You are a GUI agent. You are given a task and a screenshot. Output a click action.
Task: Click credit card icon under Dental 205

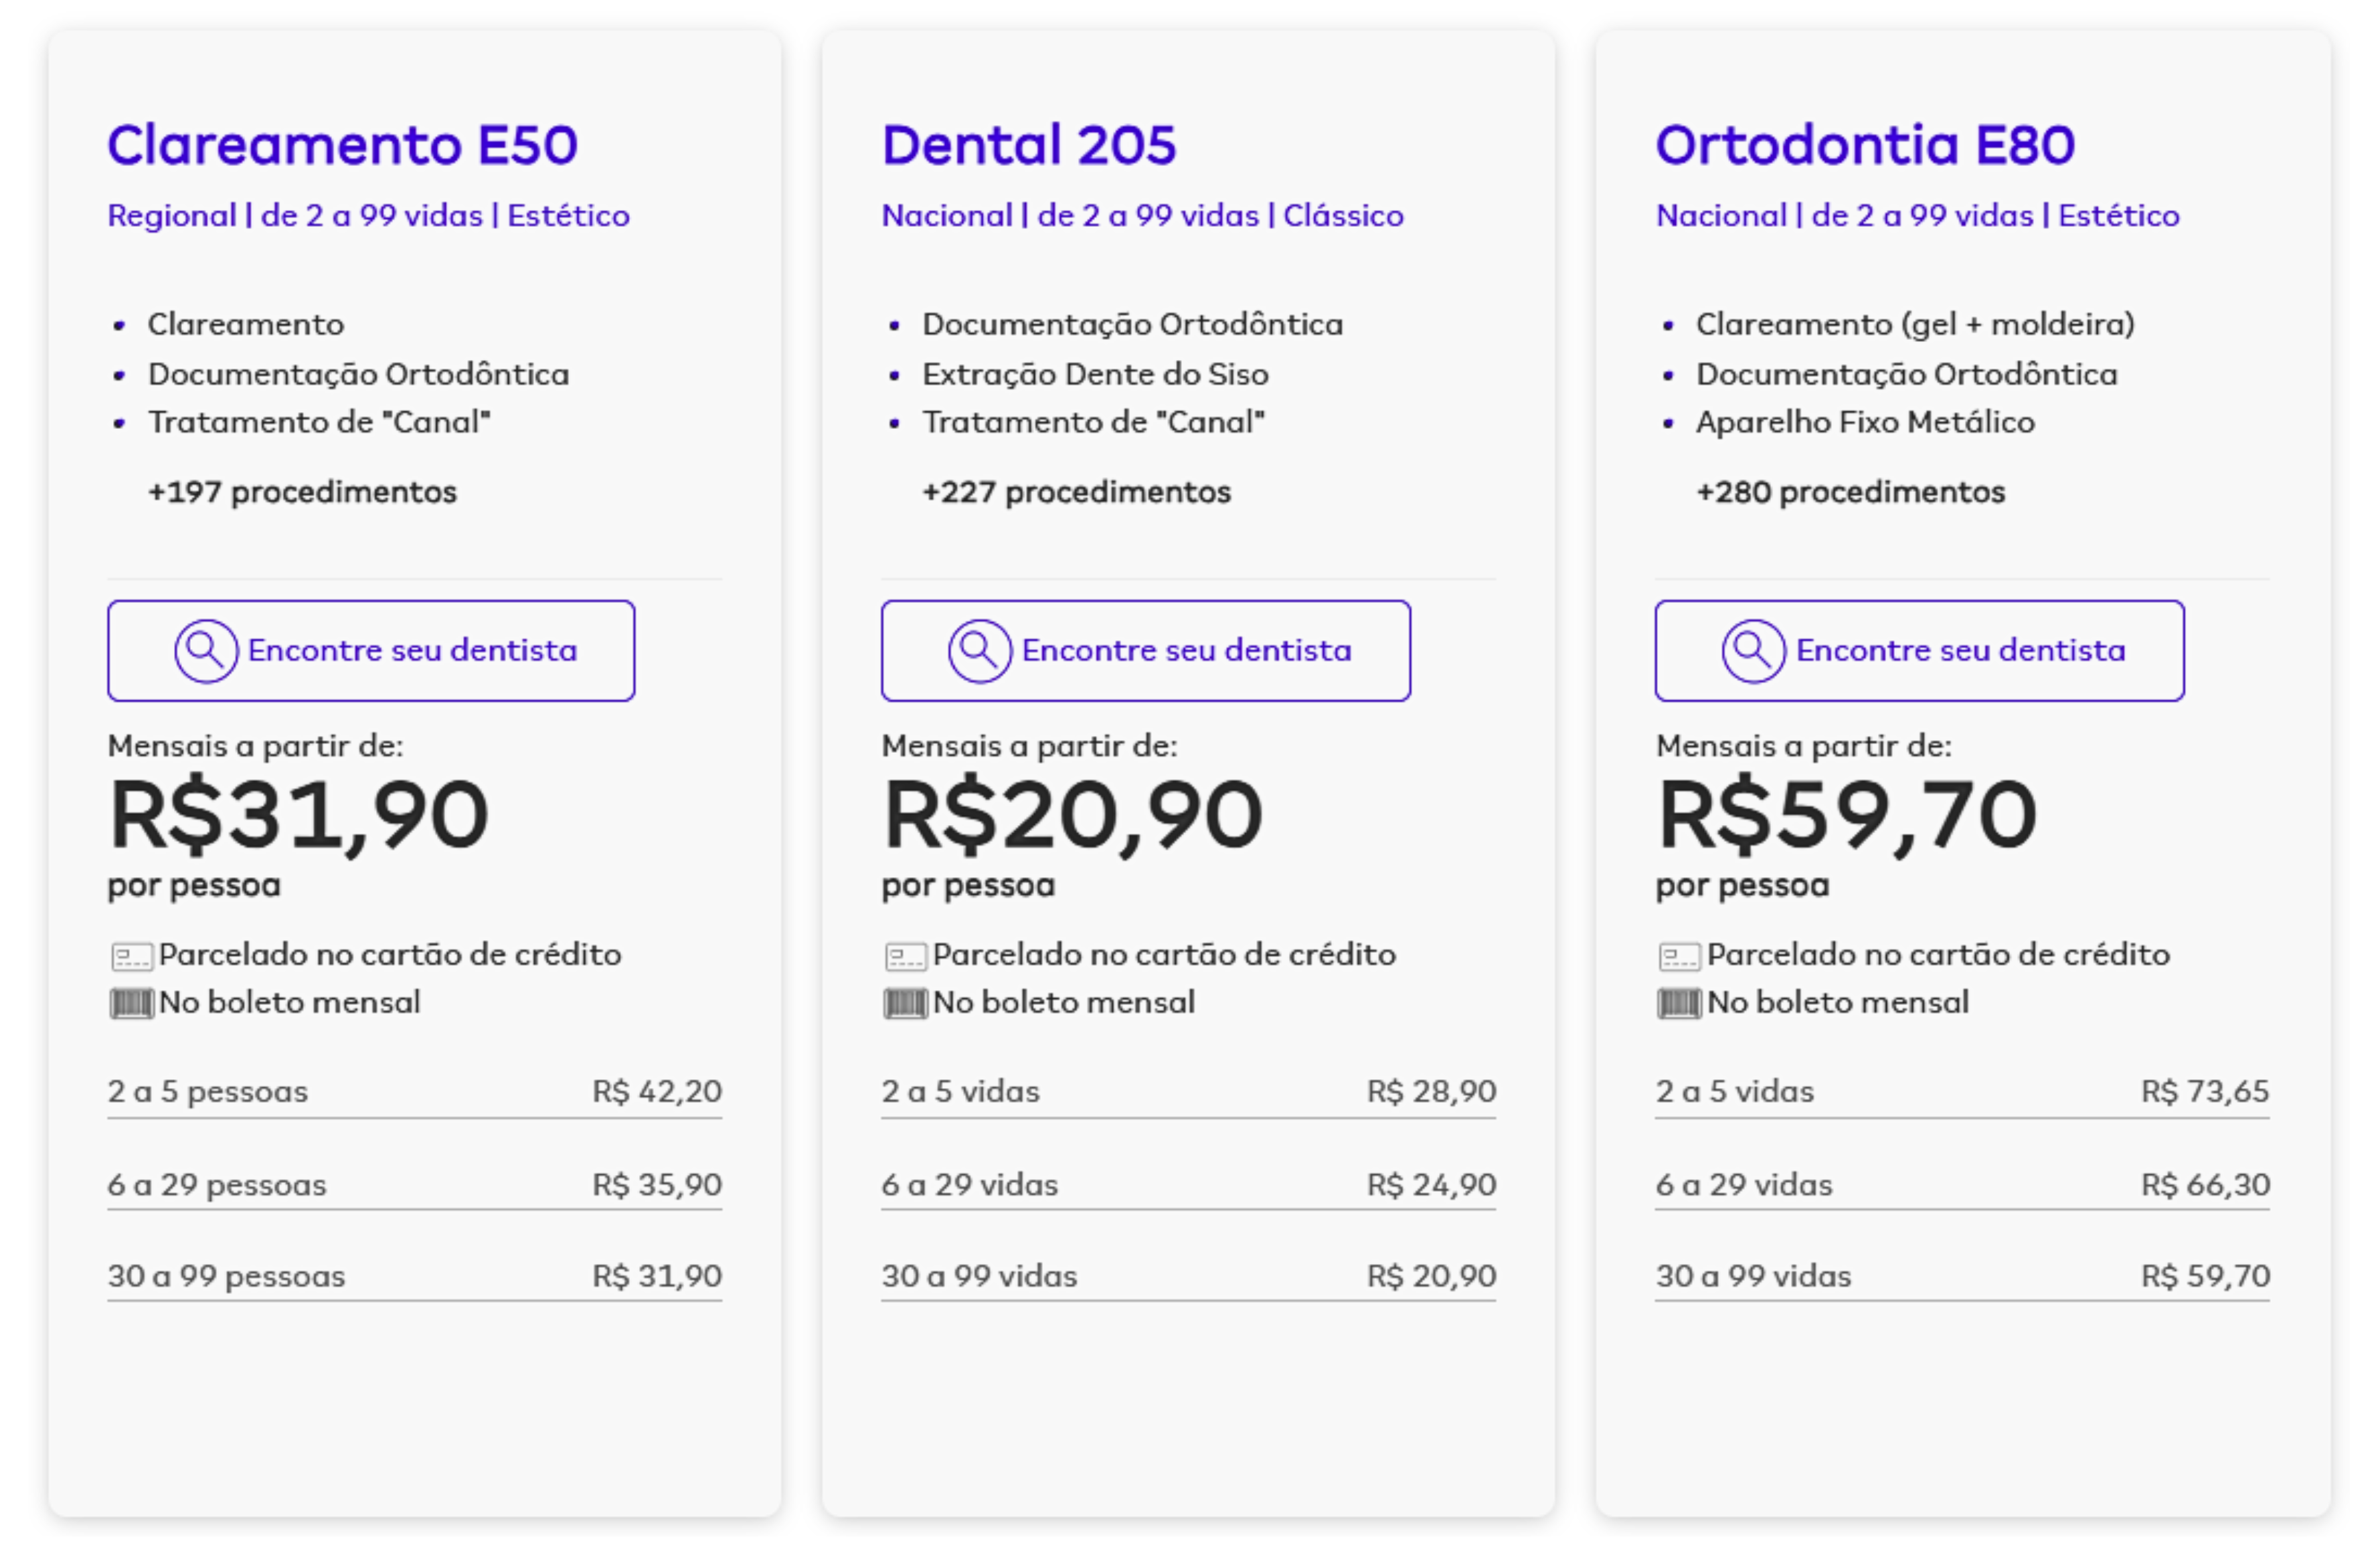coord(906,957)
